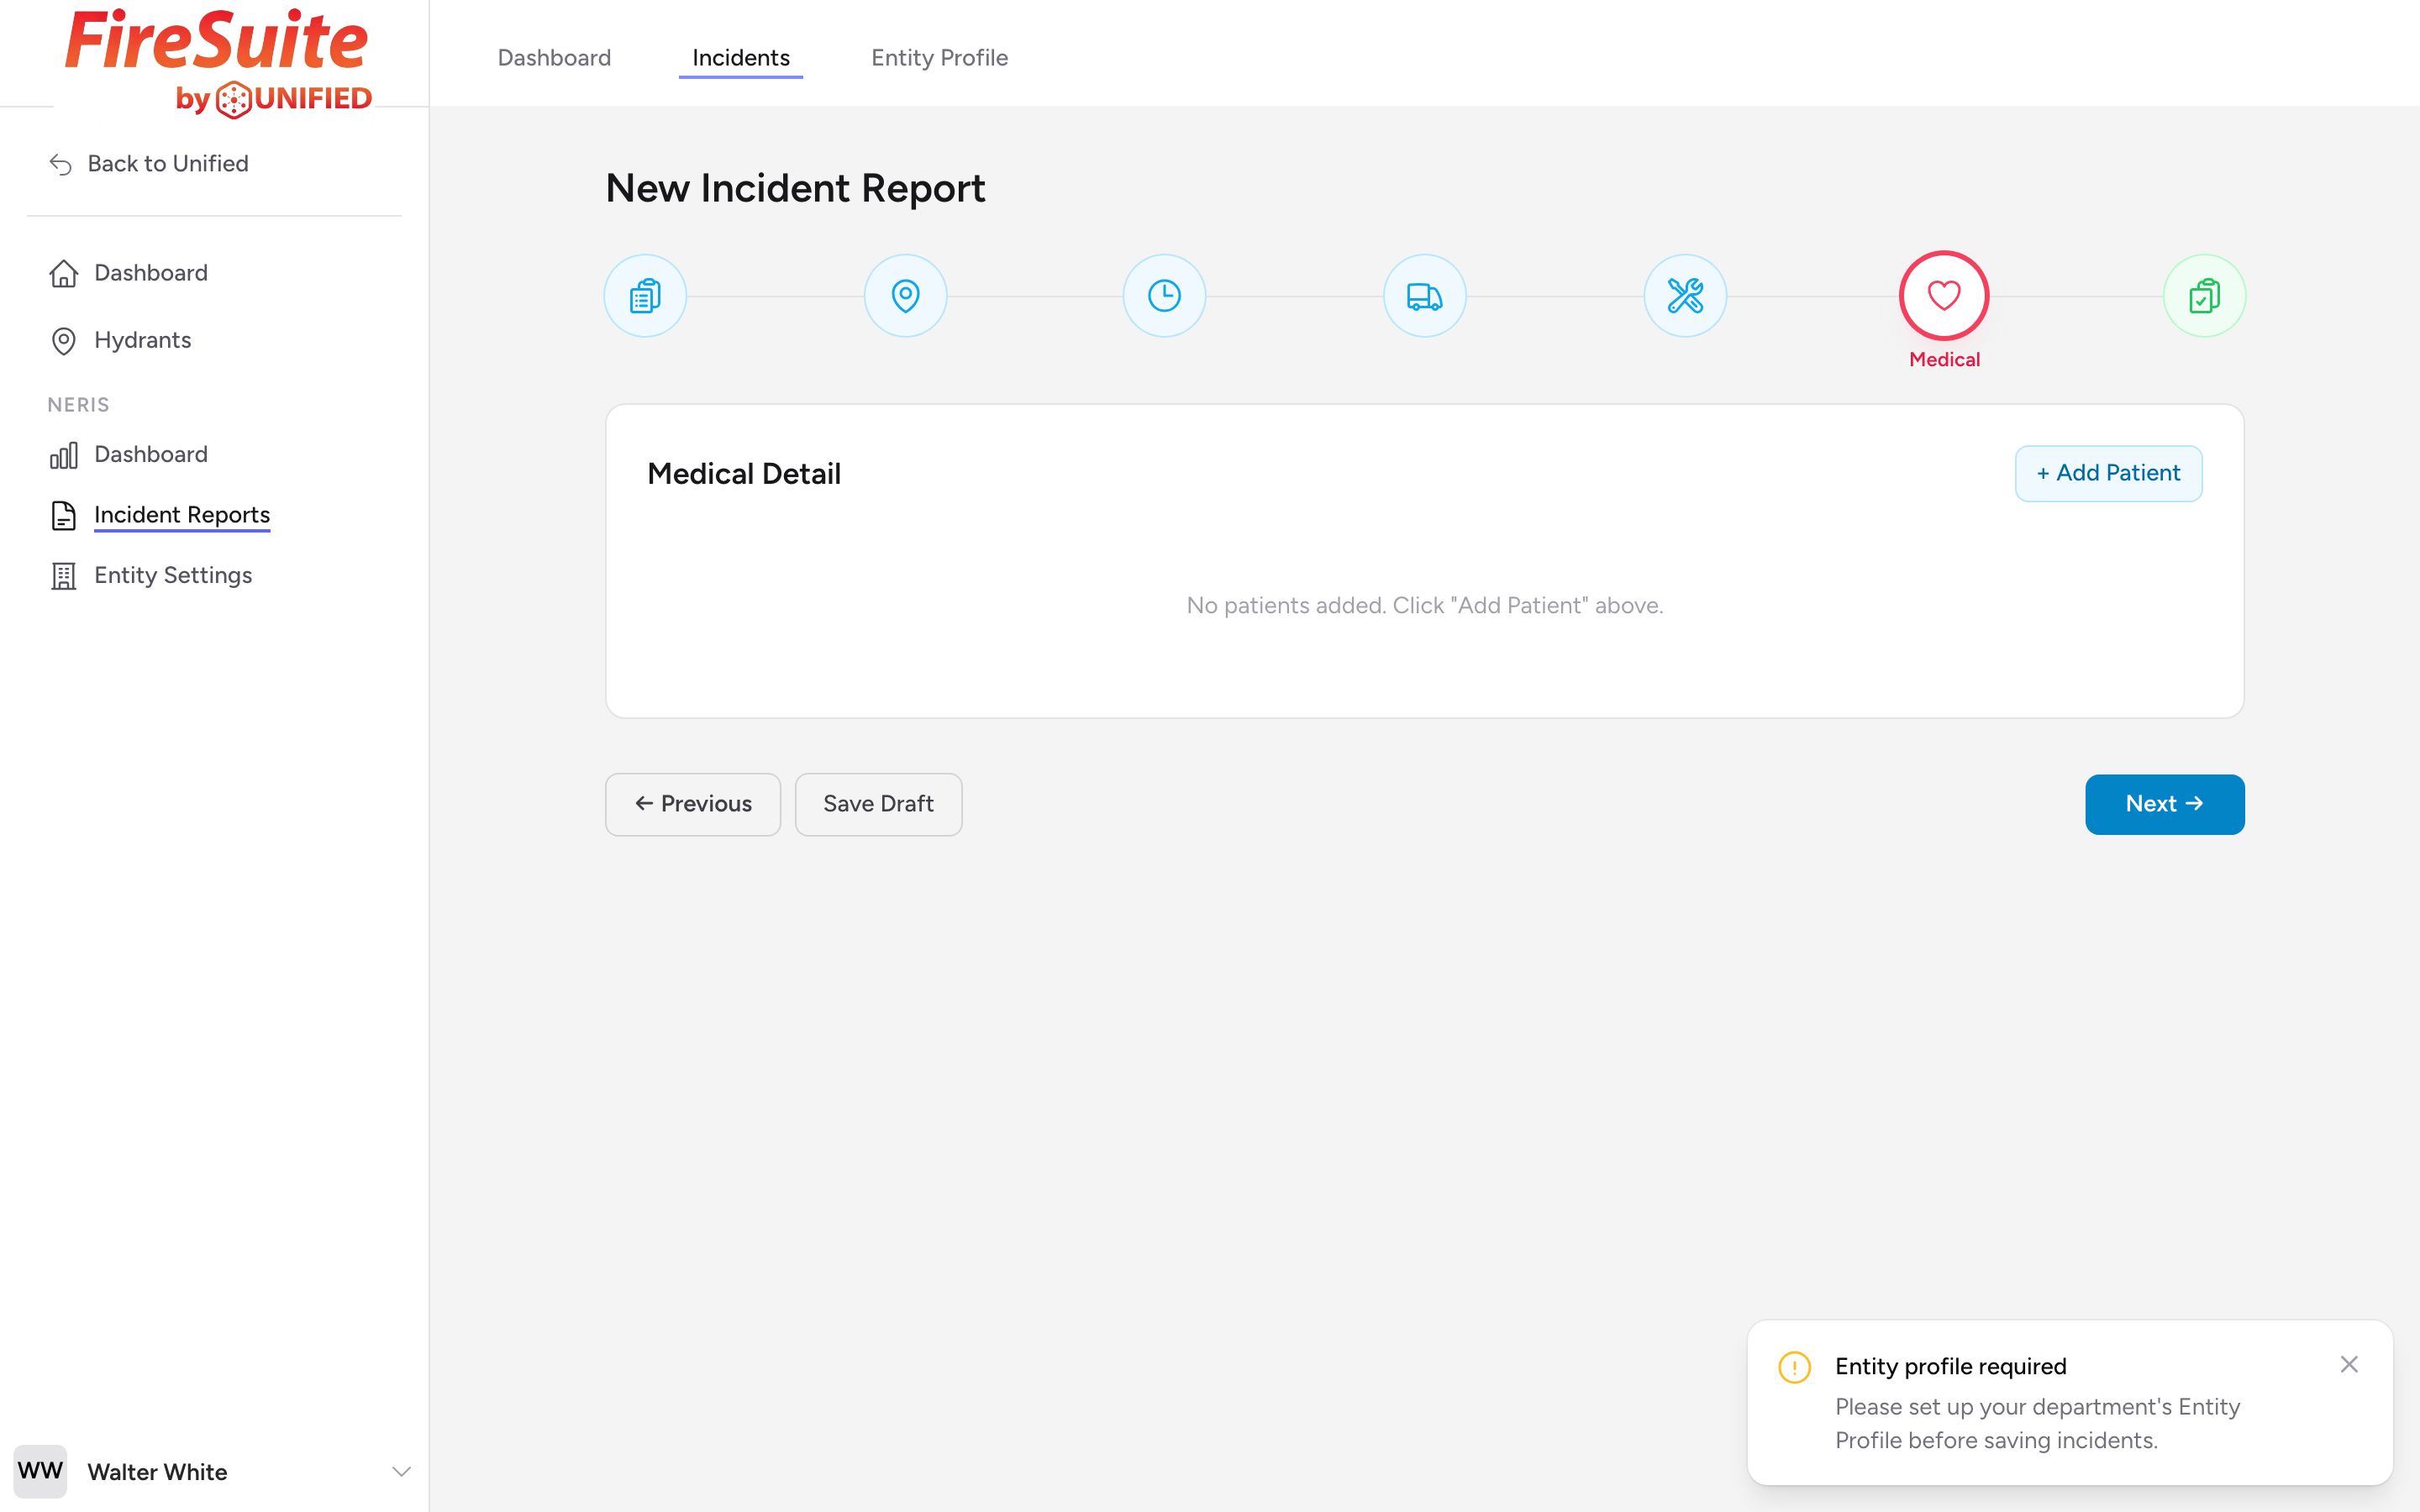Jump to the location pin step
This screenshot has width=2420, height=1512.
click(x=905, y=296)
